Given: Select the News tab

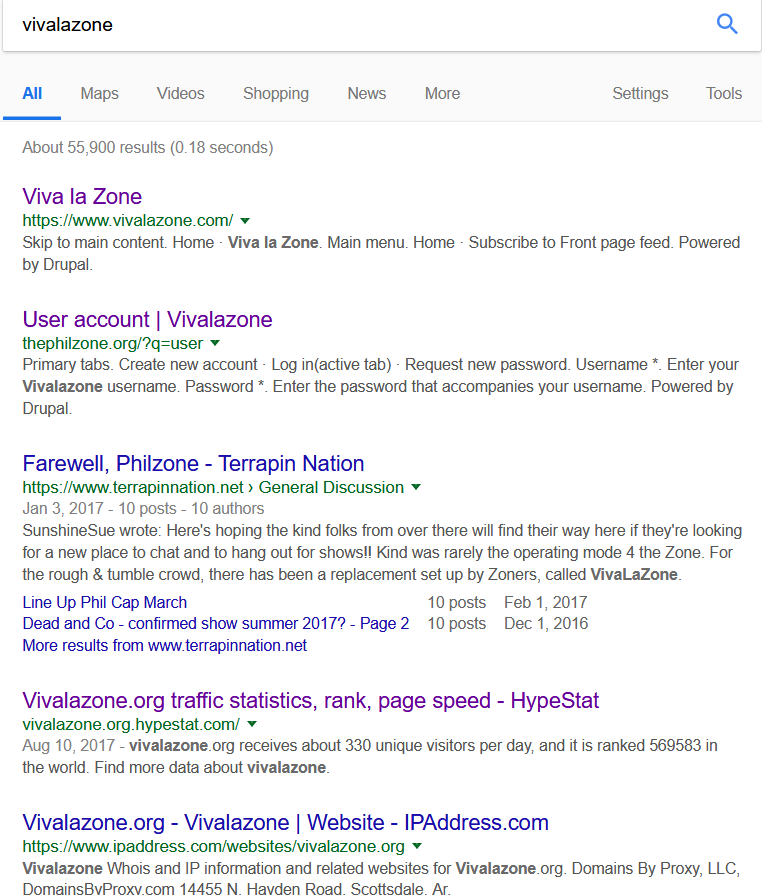Looking at the screenshot, I should point(366,94).
